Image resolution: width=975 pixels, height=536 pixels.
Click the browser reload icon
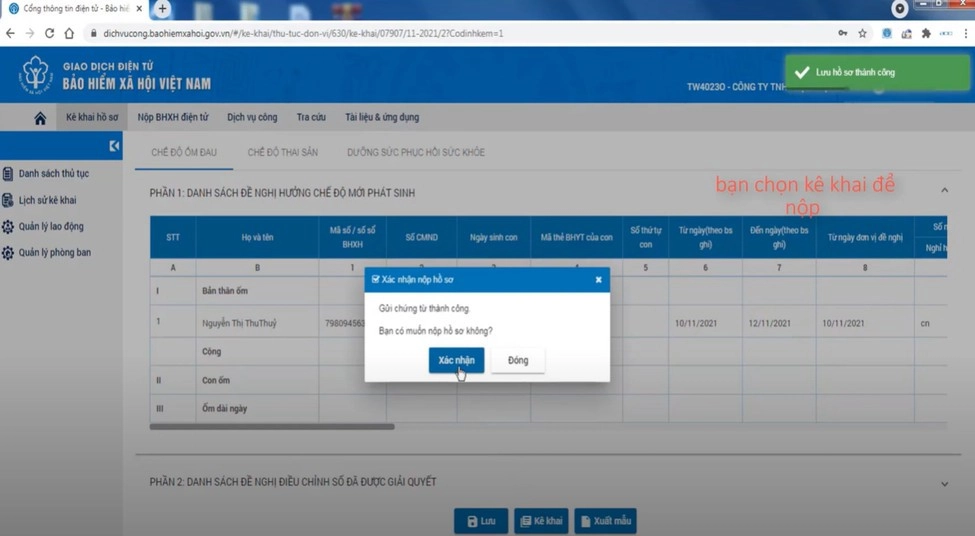click(49, 33)
